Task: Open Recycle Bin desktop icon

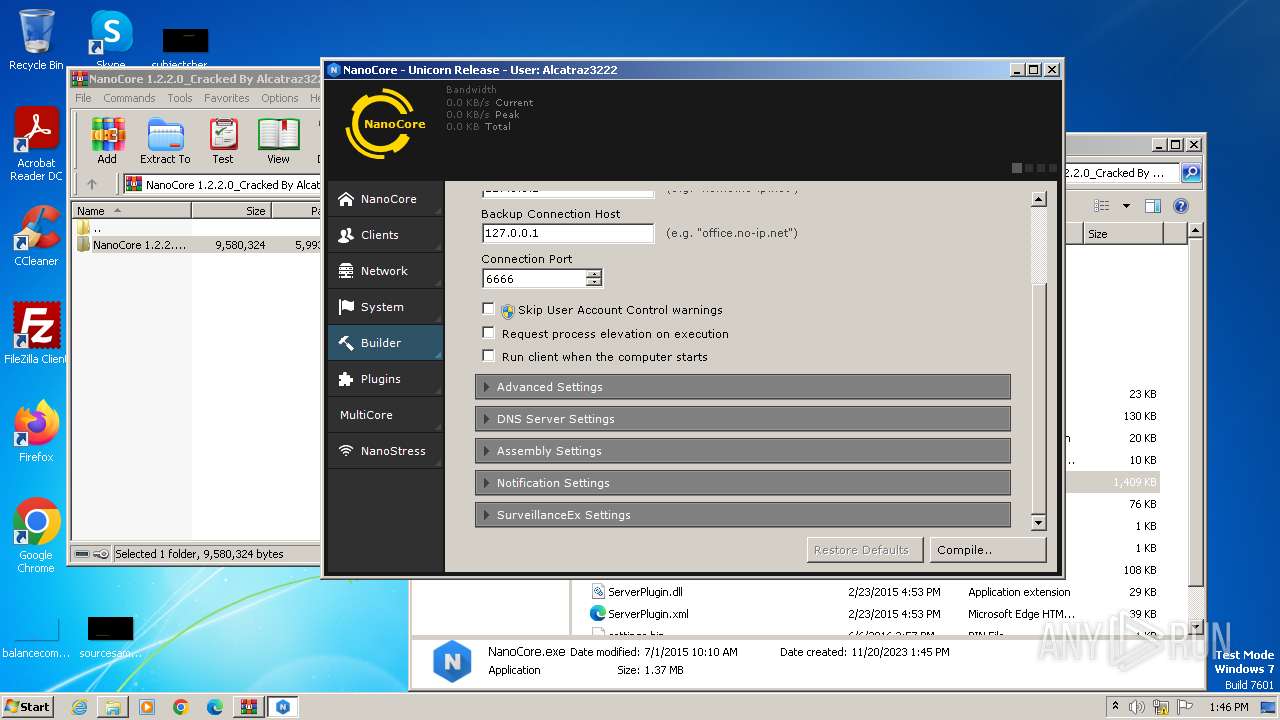Action: (x=36, y=40)
